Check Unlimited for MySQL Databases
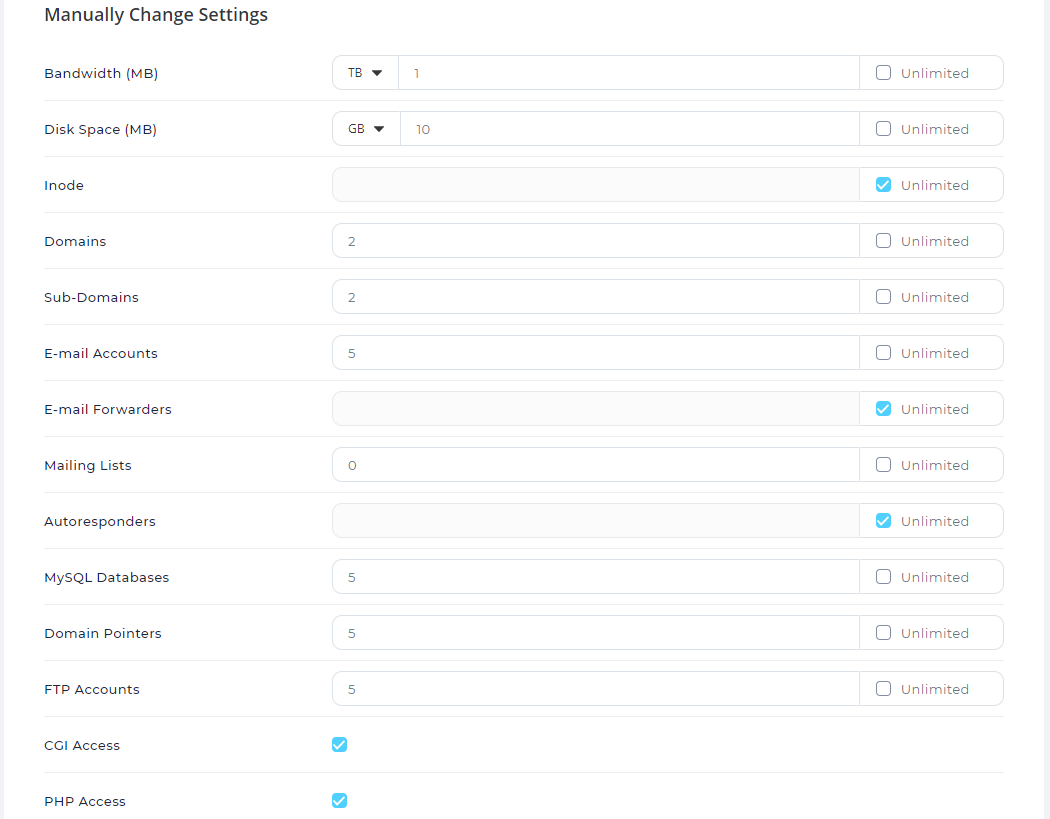The height and width of the screenshot is (819, 1050). [883, 577]
